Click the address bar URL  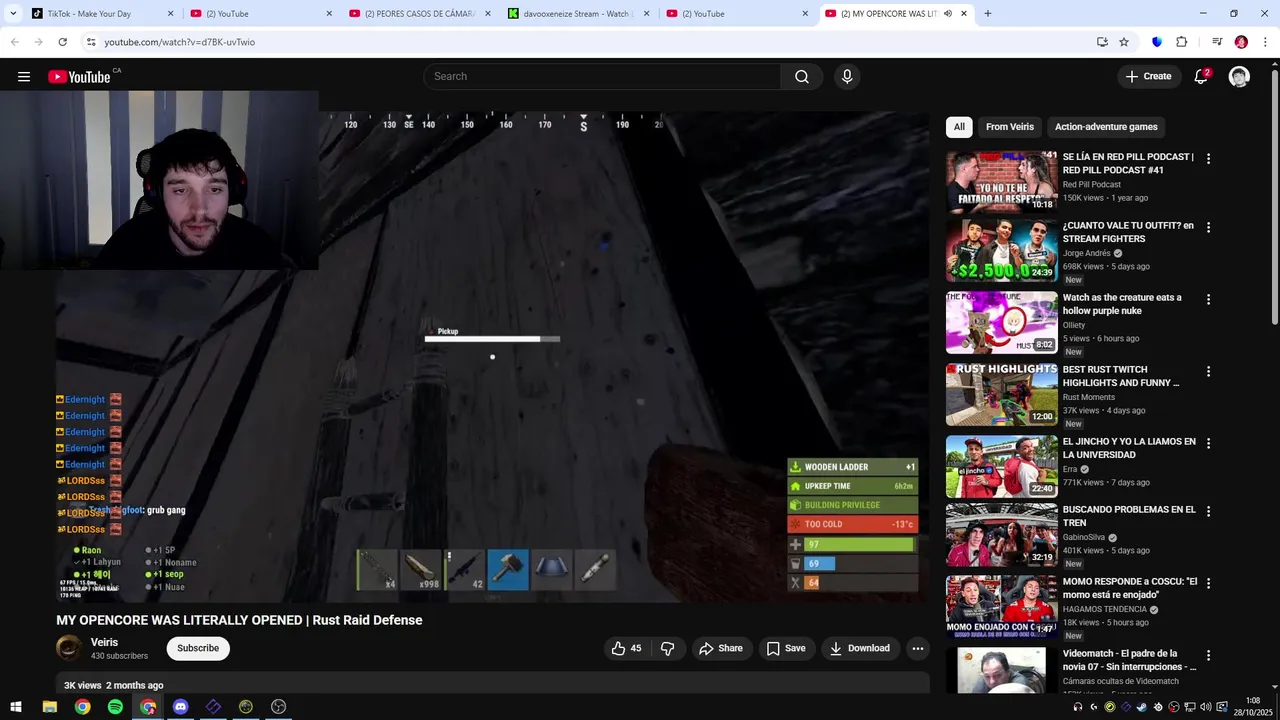point(180,42)
